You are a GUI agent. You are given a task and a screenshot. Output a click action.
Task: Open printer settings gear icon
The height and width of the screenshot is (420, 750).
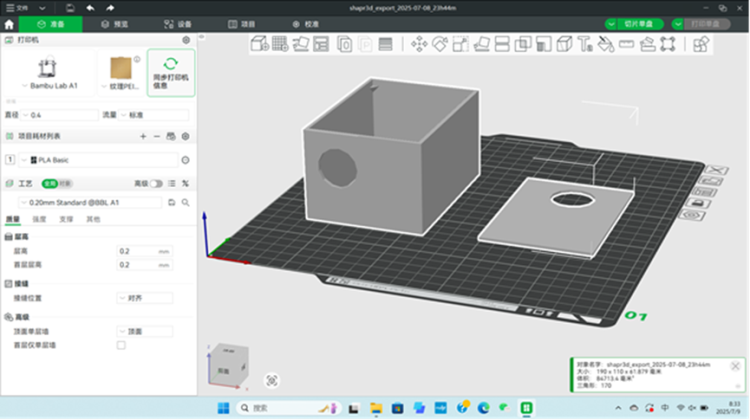pos(186,40)
